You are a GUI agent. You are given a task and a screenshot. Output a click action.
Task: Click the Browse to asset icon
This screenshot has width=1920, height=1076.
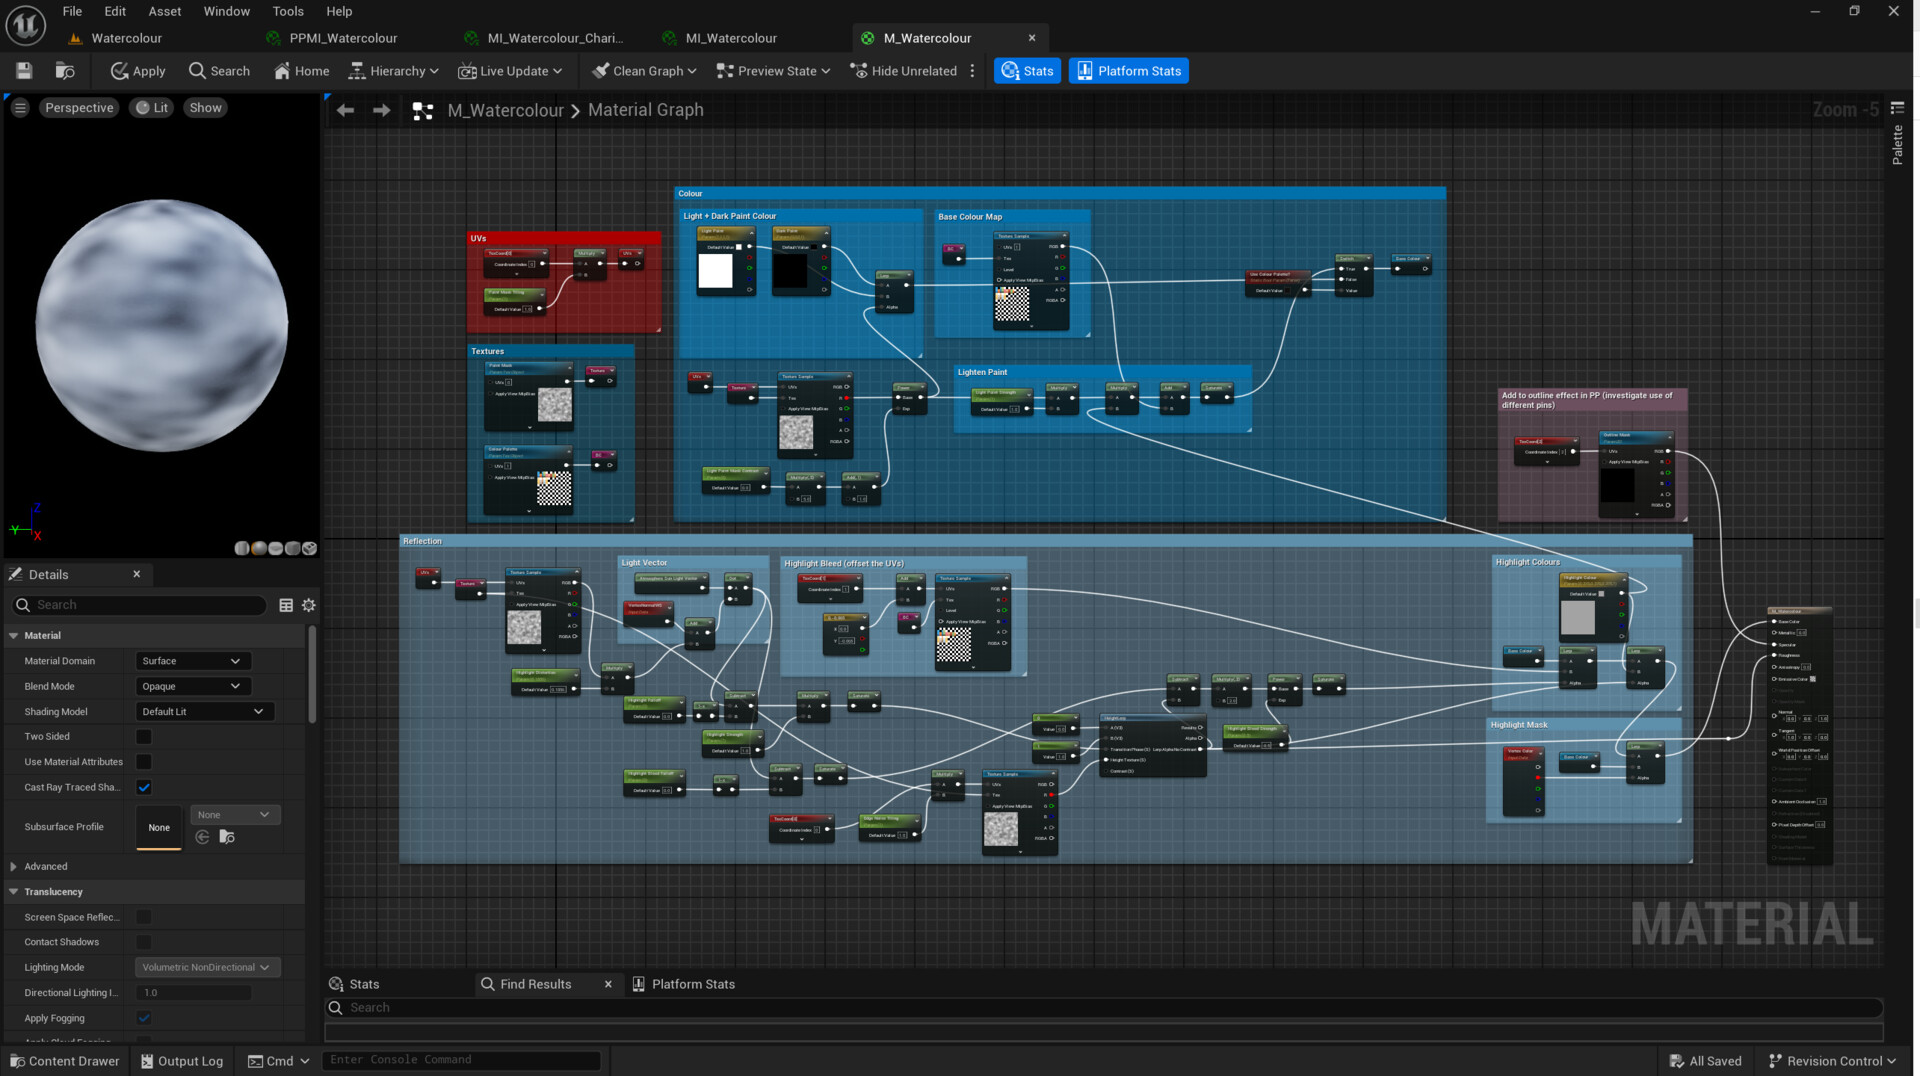(65, 71)
